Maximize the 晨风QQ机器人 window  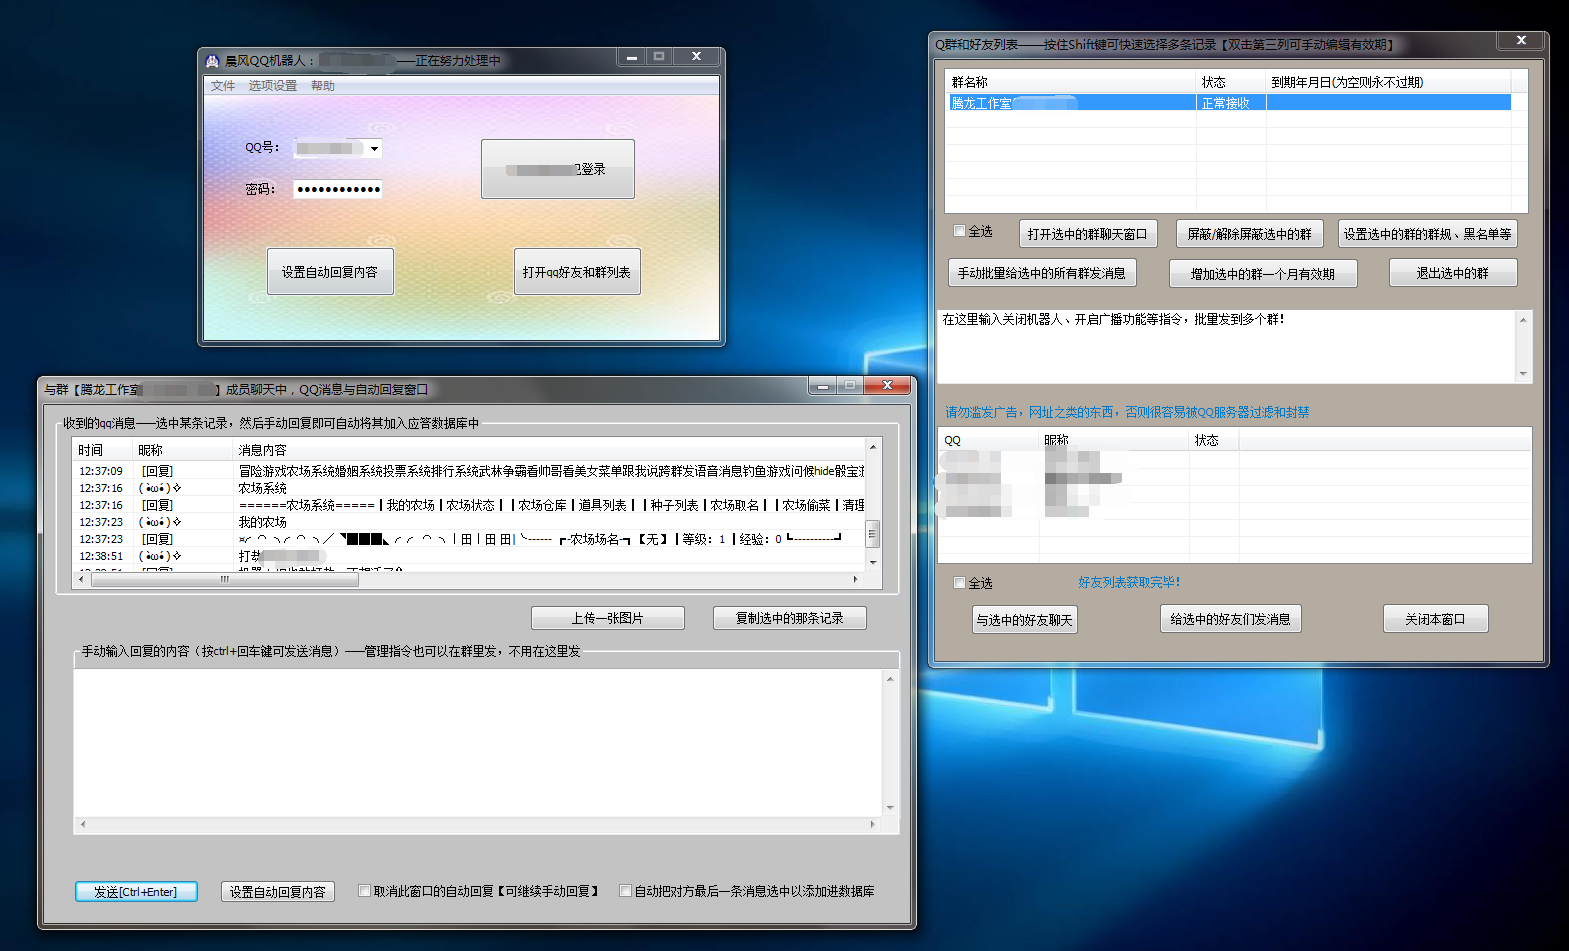pyautogui.click(x=659, y=57)
